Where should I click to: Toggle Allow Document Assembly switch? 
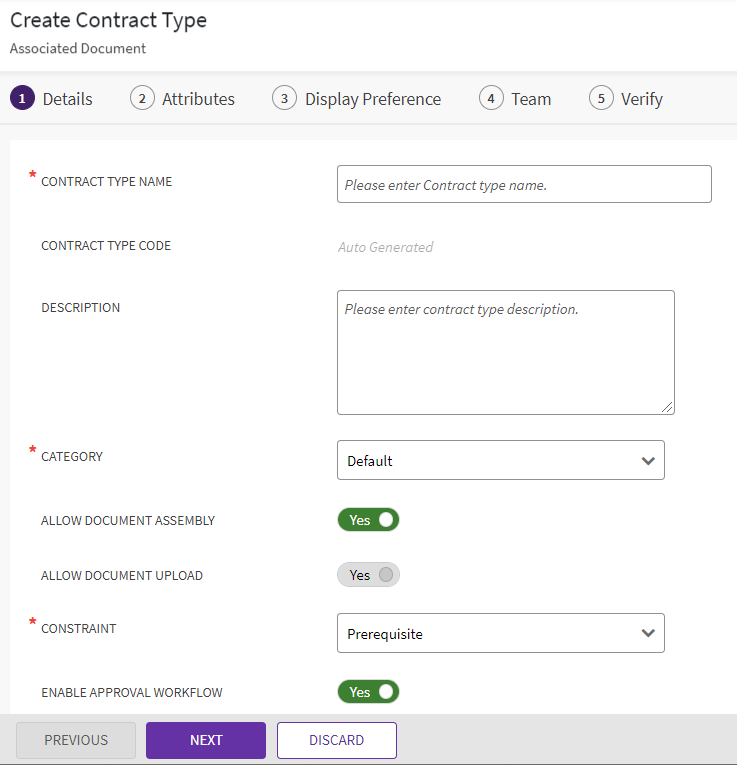(x=368, y=520)
